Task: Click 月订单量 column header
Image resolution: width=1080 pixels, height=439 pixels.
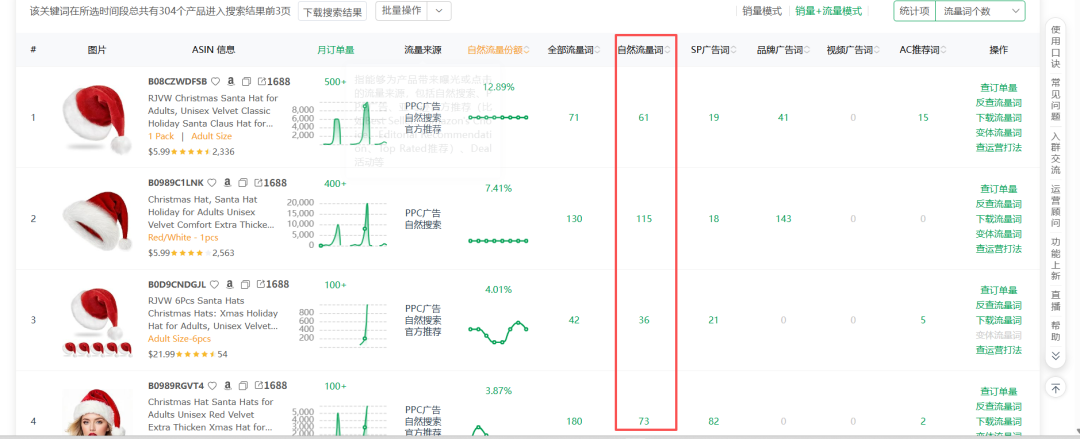Action: (335, 50)
